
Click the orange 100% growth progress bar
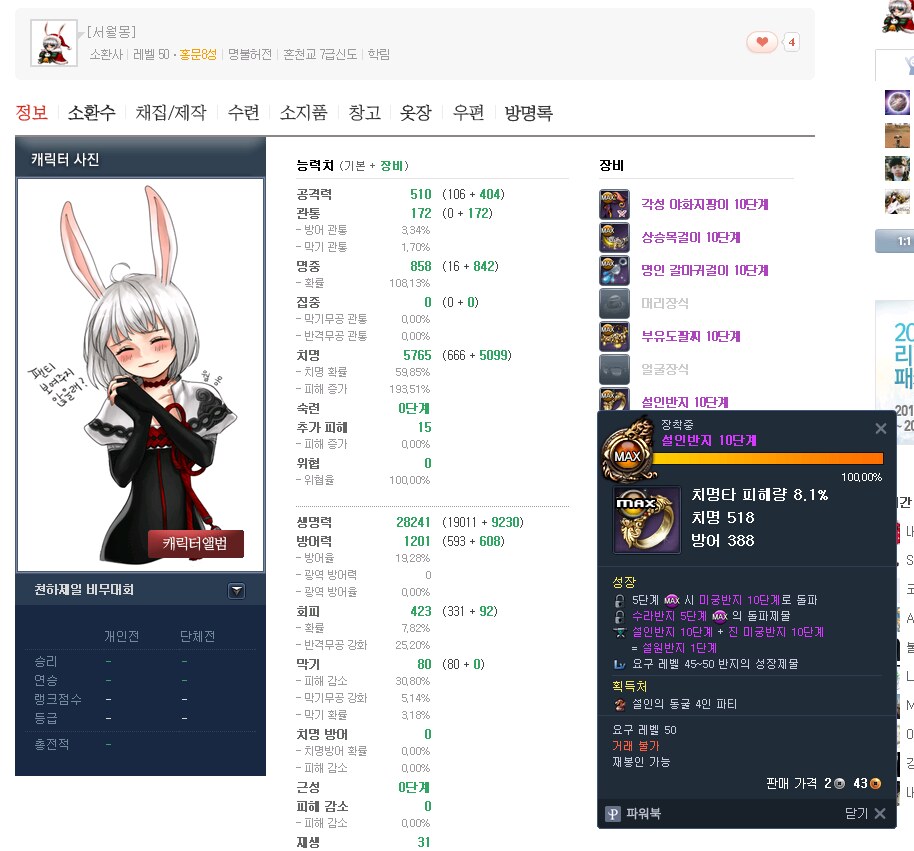pos(767,459)
